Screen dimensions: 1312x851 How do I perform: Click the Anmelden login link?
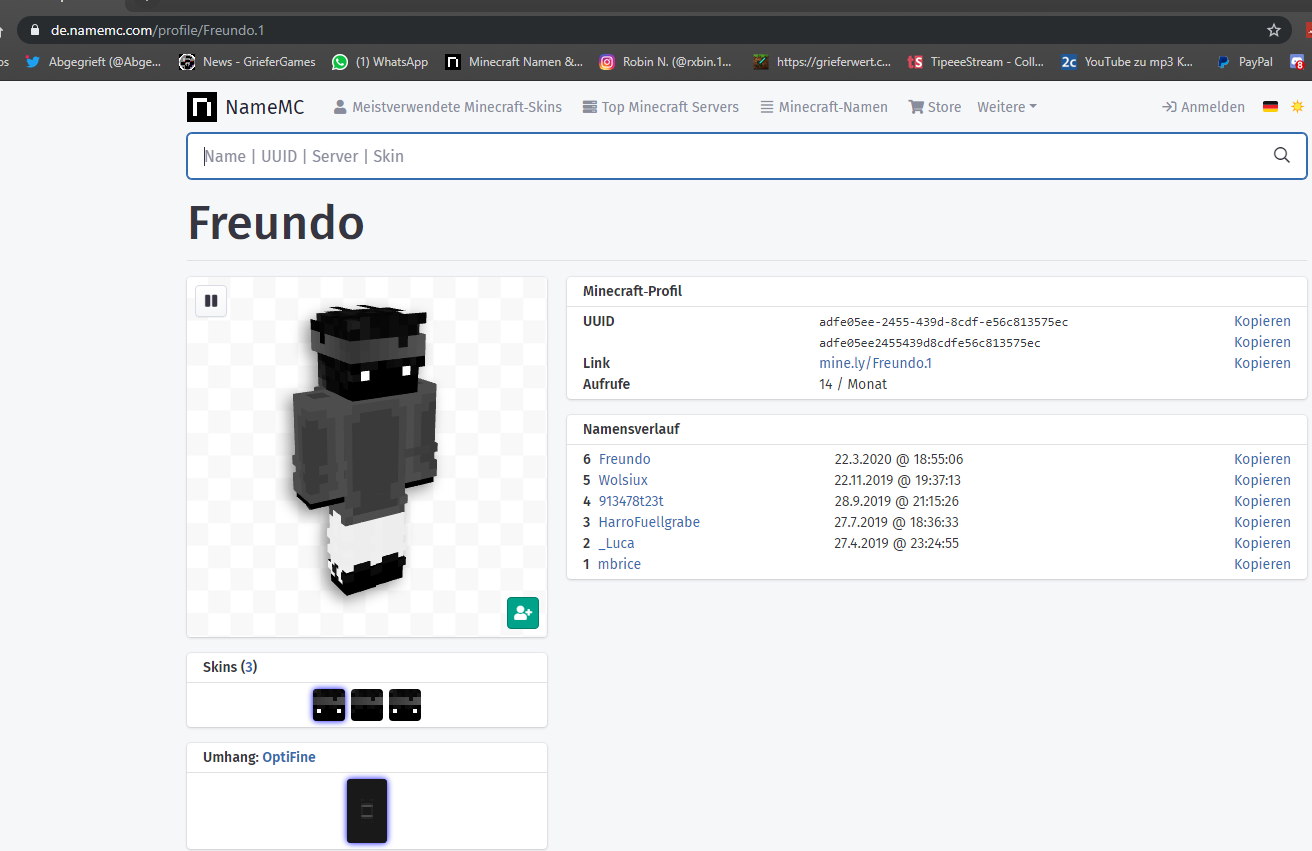(x=1203, y=107)
